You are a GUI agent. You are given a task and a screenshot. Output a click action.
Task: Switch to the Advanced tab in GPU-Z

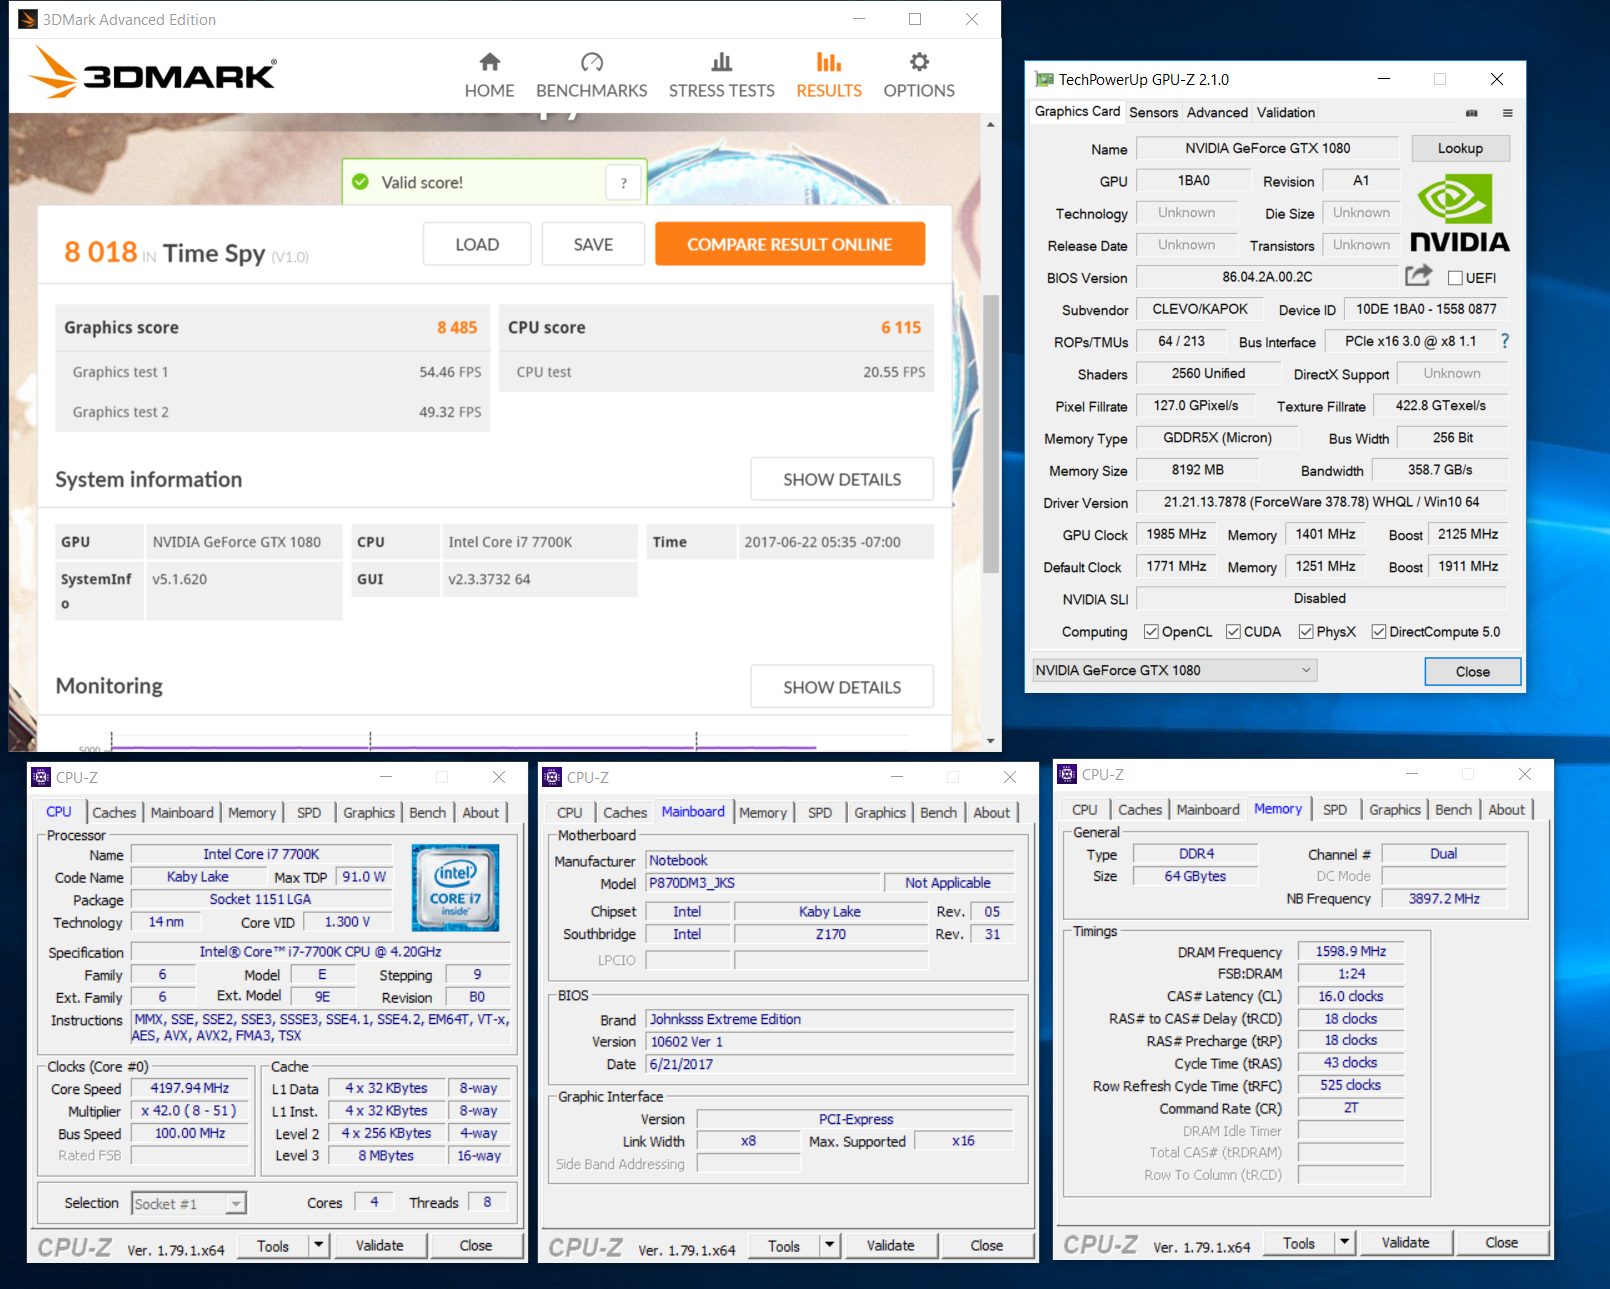1217,113
